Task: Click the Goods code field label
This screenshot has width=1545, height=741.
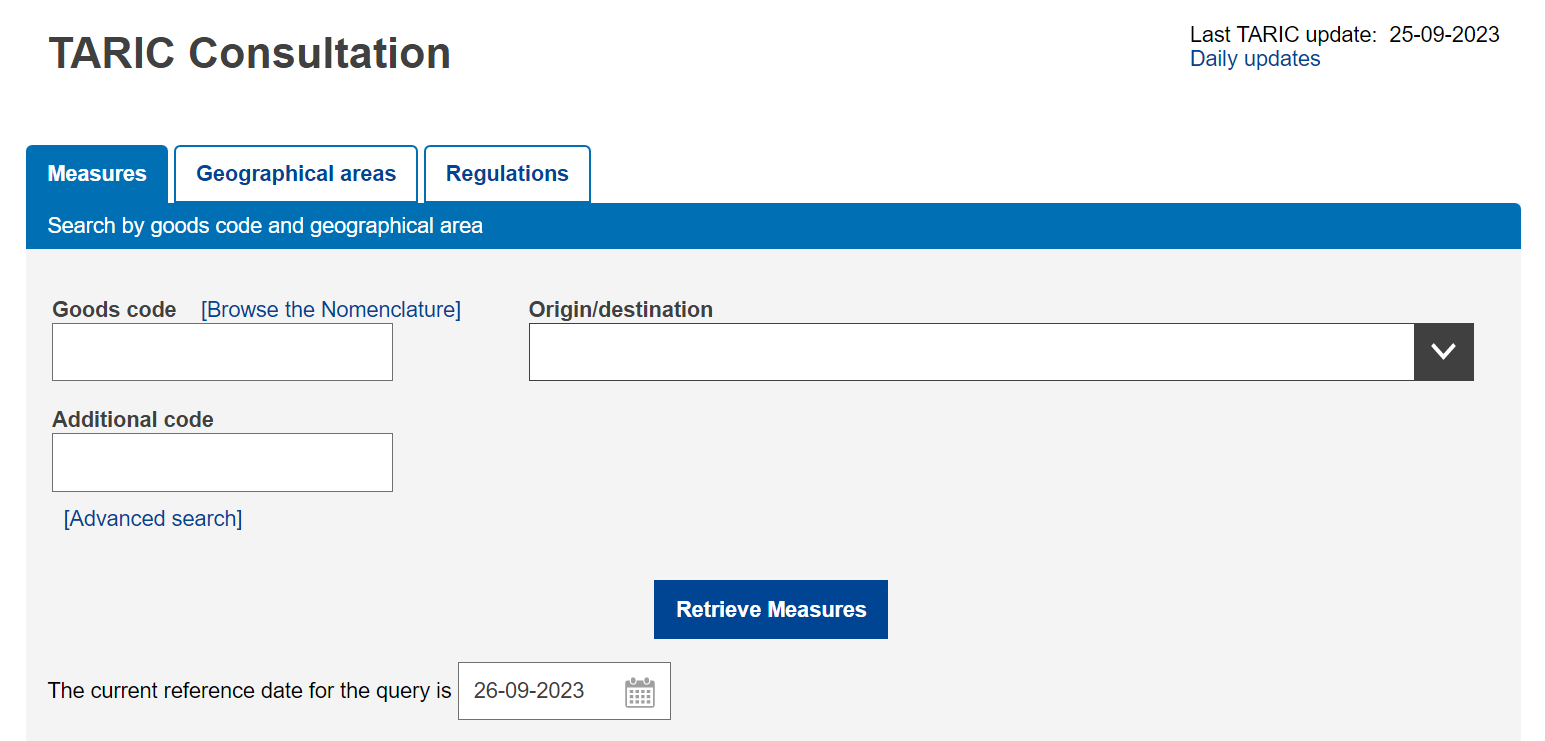Action: 114,310
